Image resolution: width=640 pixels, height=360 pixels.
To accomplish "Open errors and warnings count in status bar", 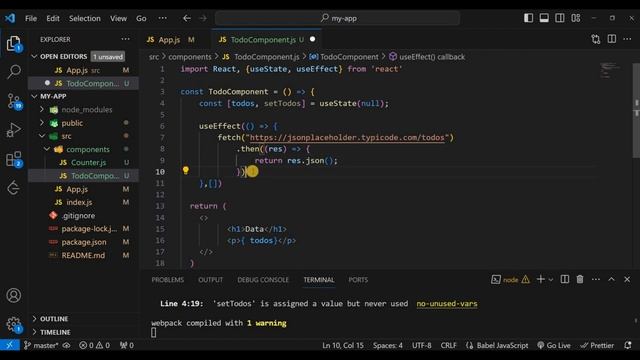I will tap(95, 345).
